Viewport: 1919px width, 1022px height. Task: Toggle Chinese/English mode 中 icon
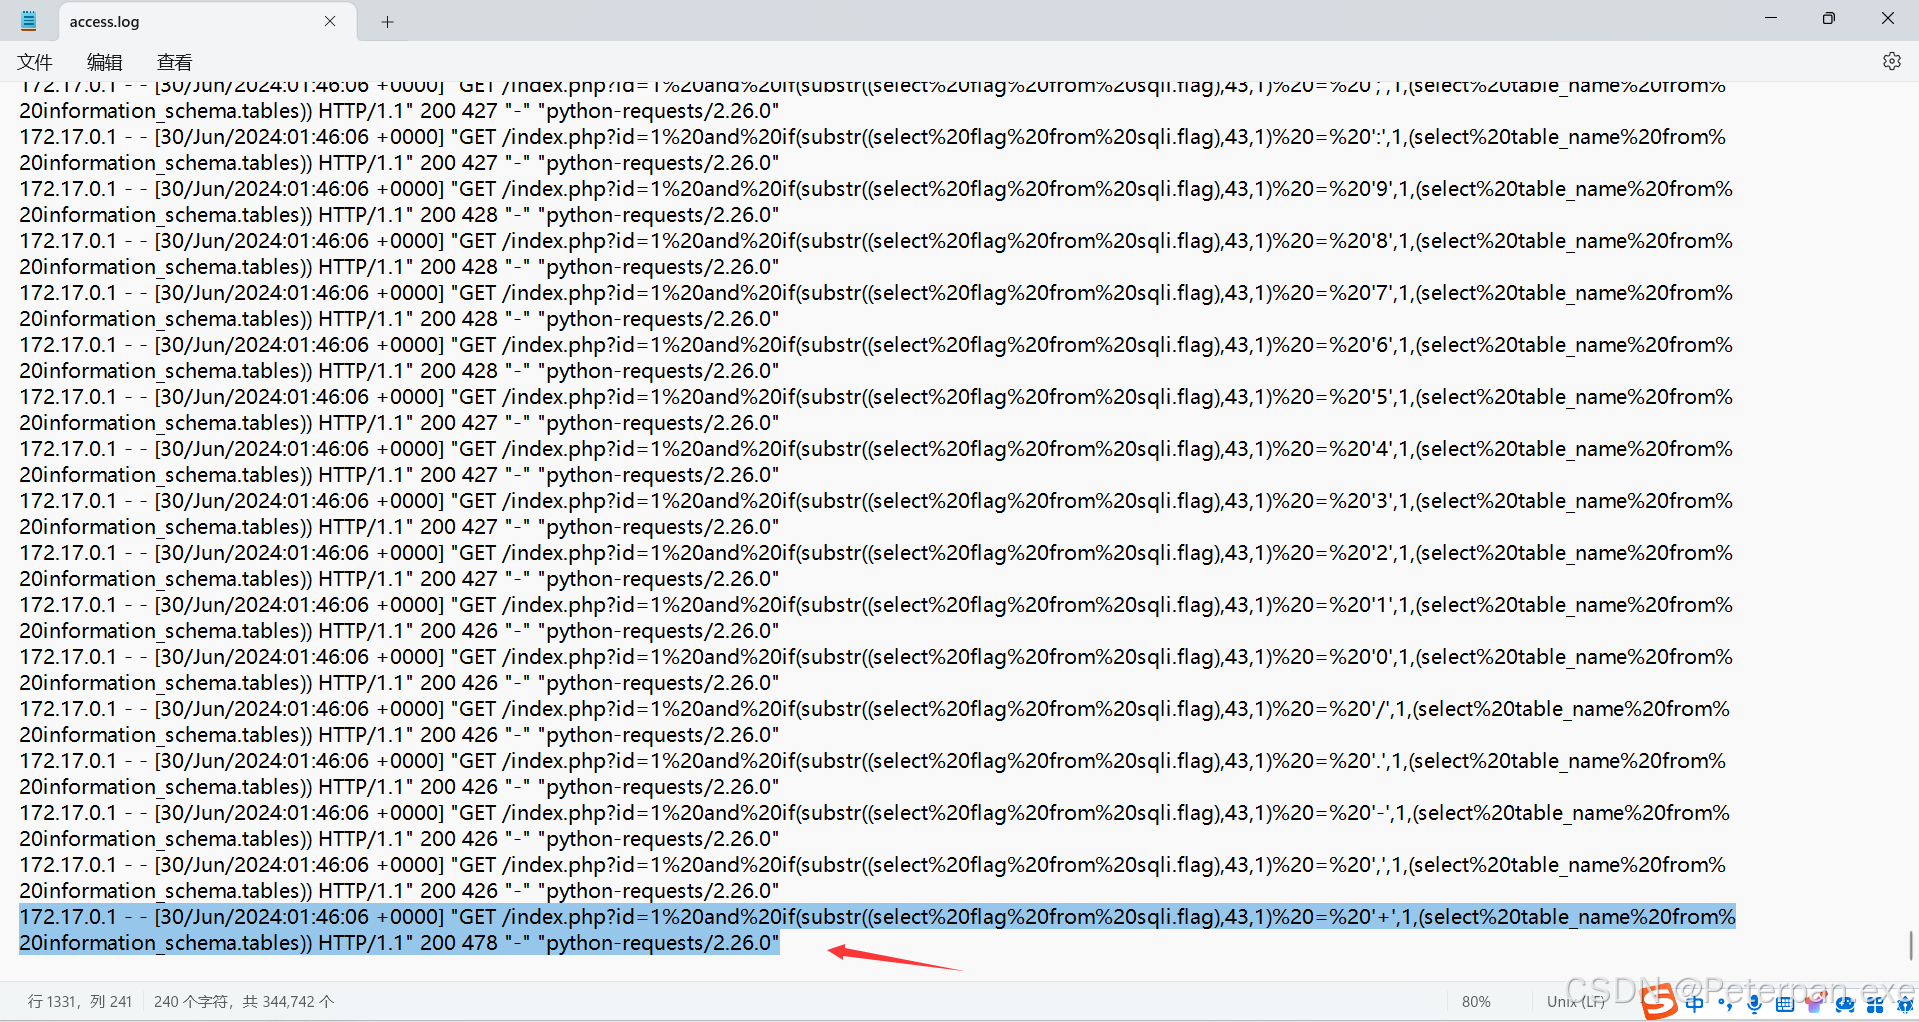[x=1694, y=1003]
